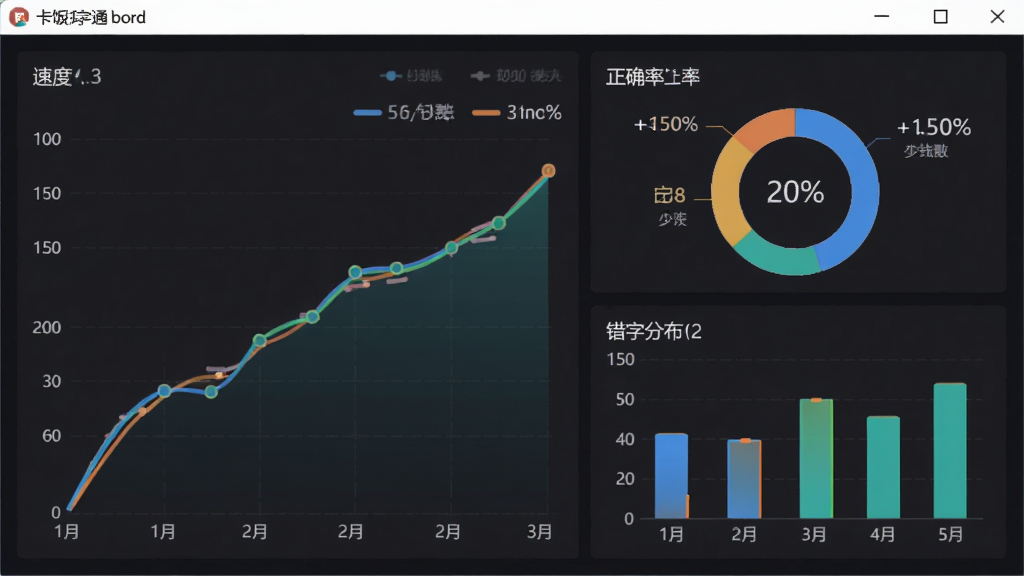Viewport: 1024px width, 576px height.
Task: Select the 2月 bar in the bar chart
Action: (x=744, y=479)
